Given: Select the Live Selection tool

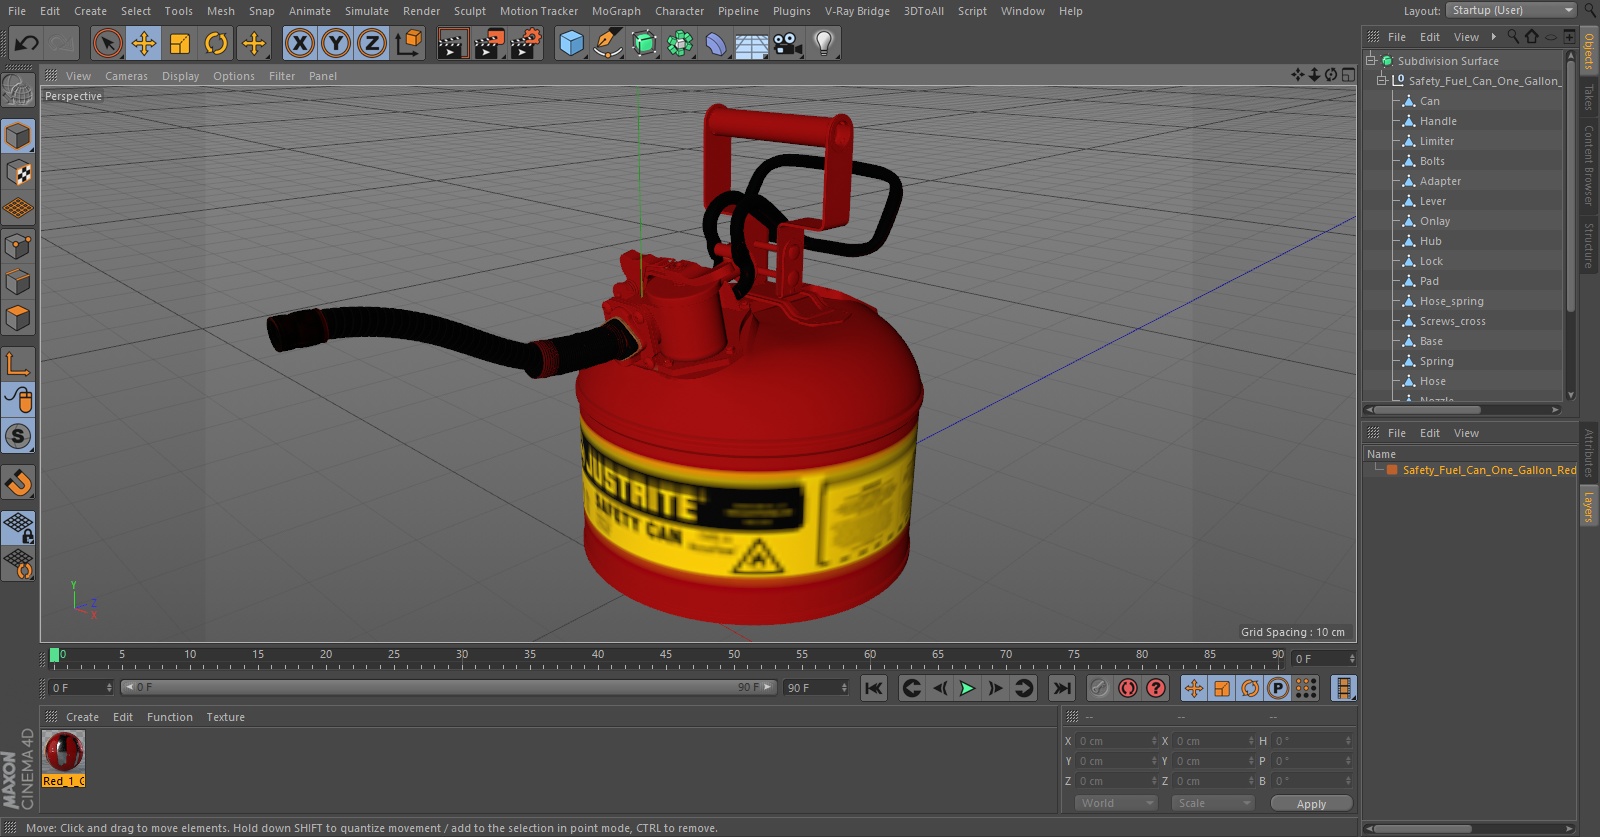Looking at the screenshot, I should pos(108,43).
